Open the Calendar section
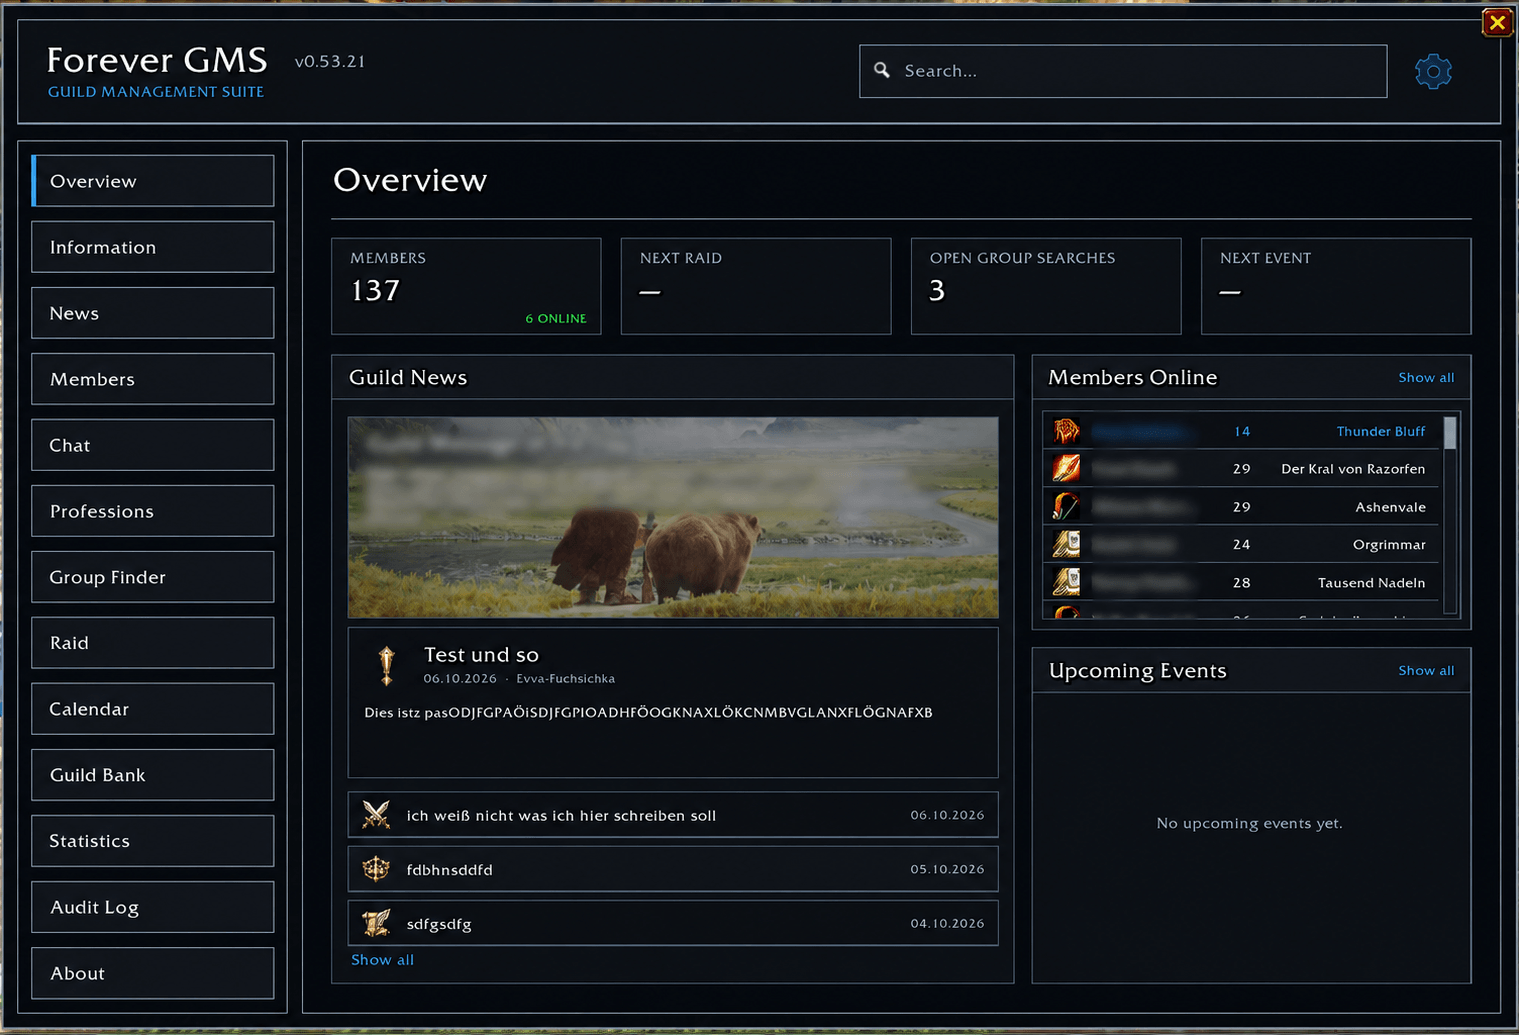 pos(153,709)
